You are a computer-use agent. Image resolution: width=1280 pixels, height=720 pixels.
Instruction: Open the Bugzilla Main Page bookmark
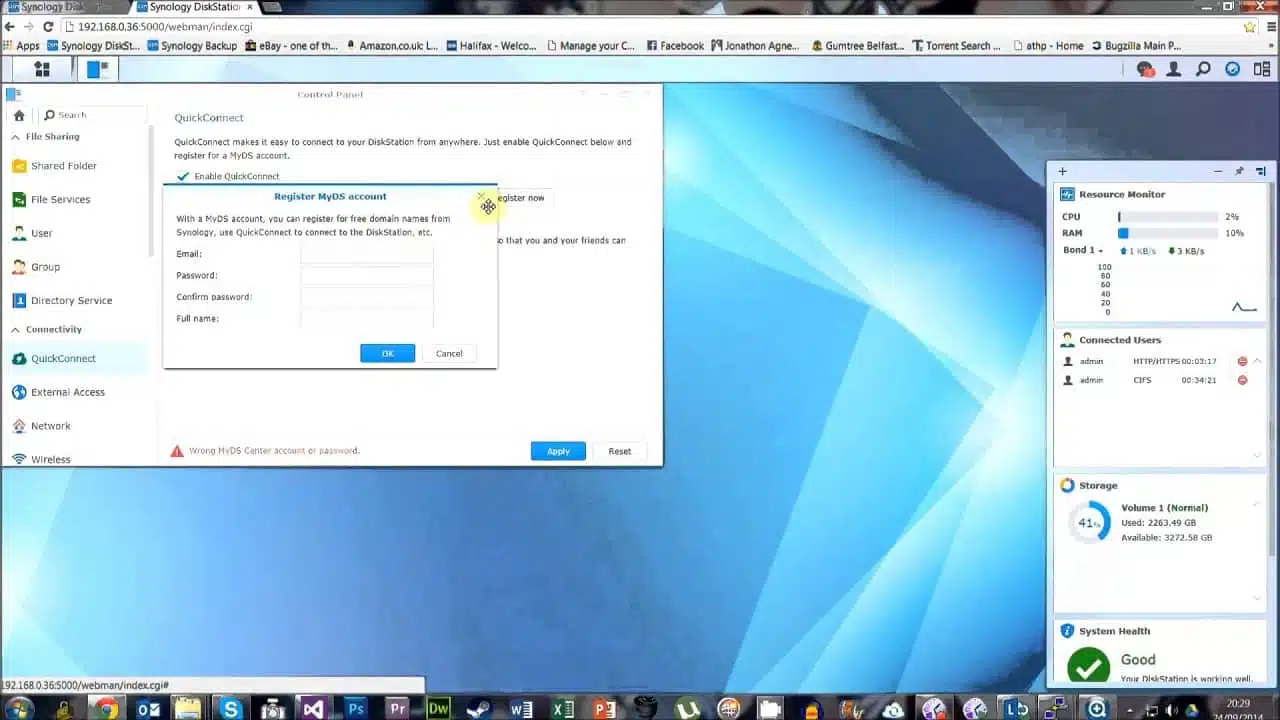pyautogui.click(x=1136, y=46)
